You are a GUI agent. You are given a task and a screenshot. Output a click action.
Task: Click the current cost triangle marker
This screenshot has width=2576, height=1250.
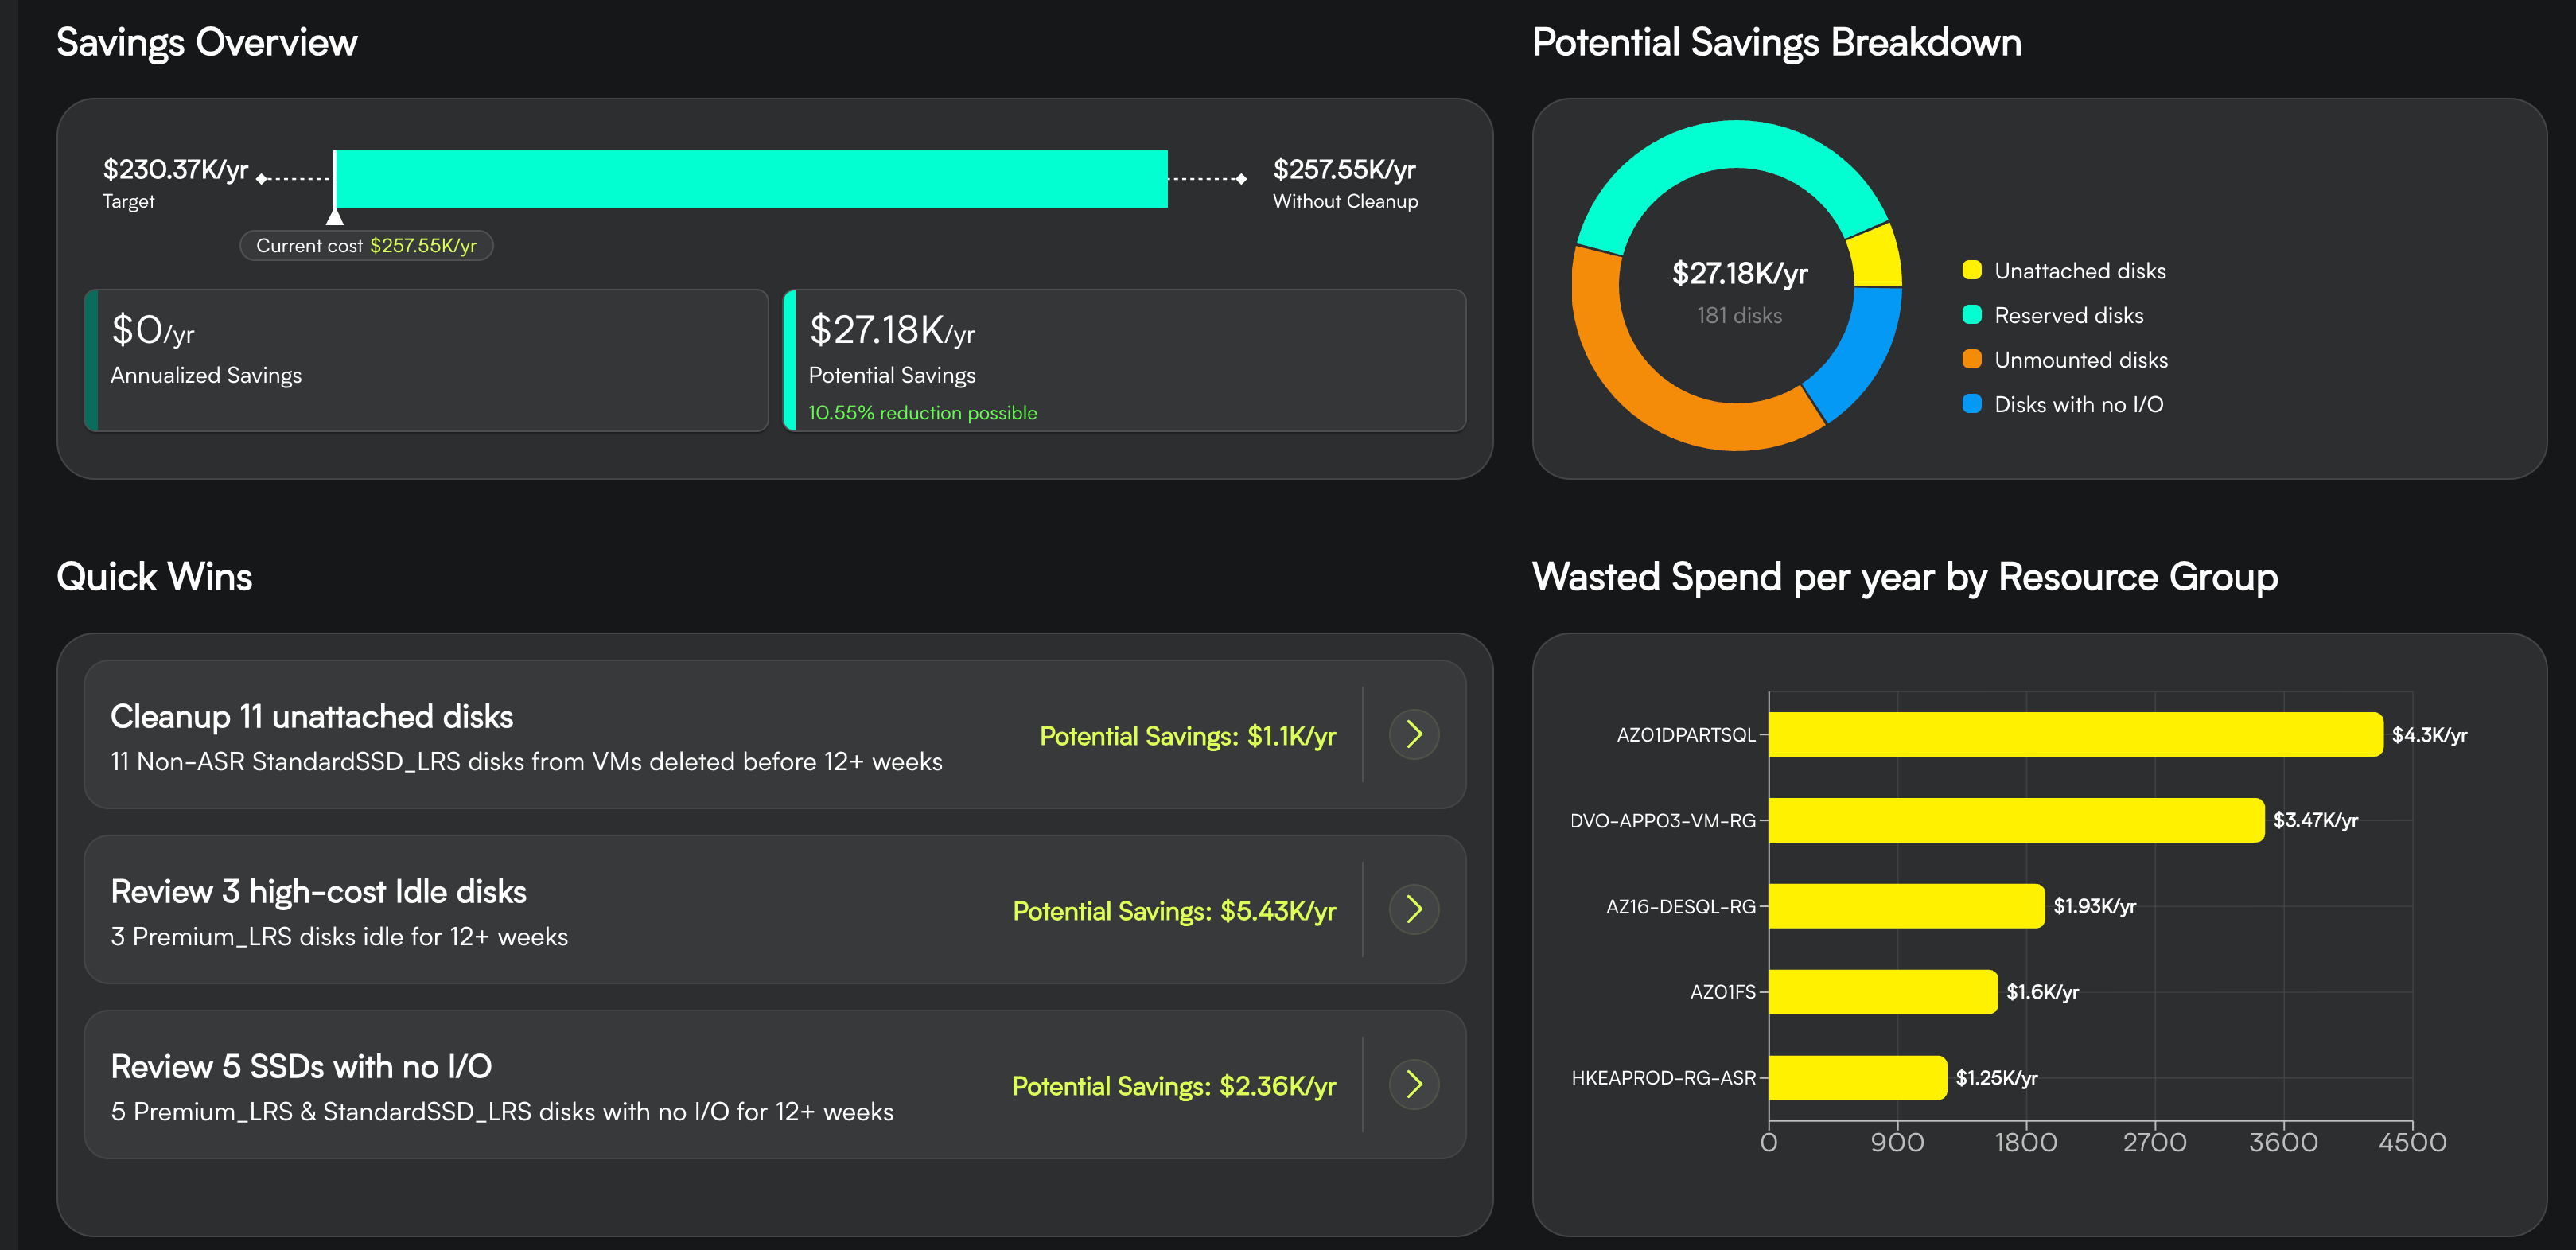335,216
